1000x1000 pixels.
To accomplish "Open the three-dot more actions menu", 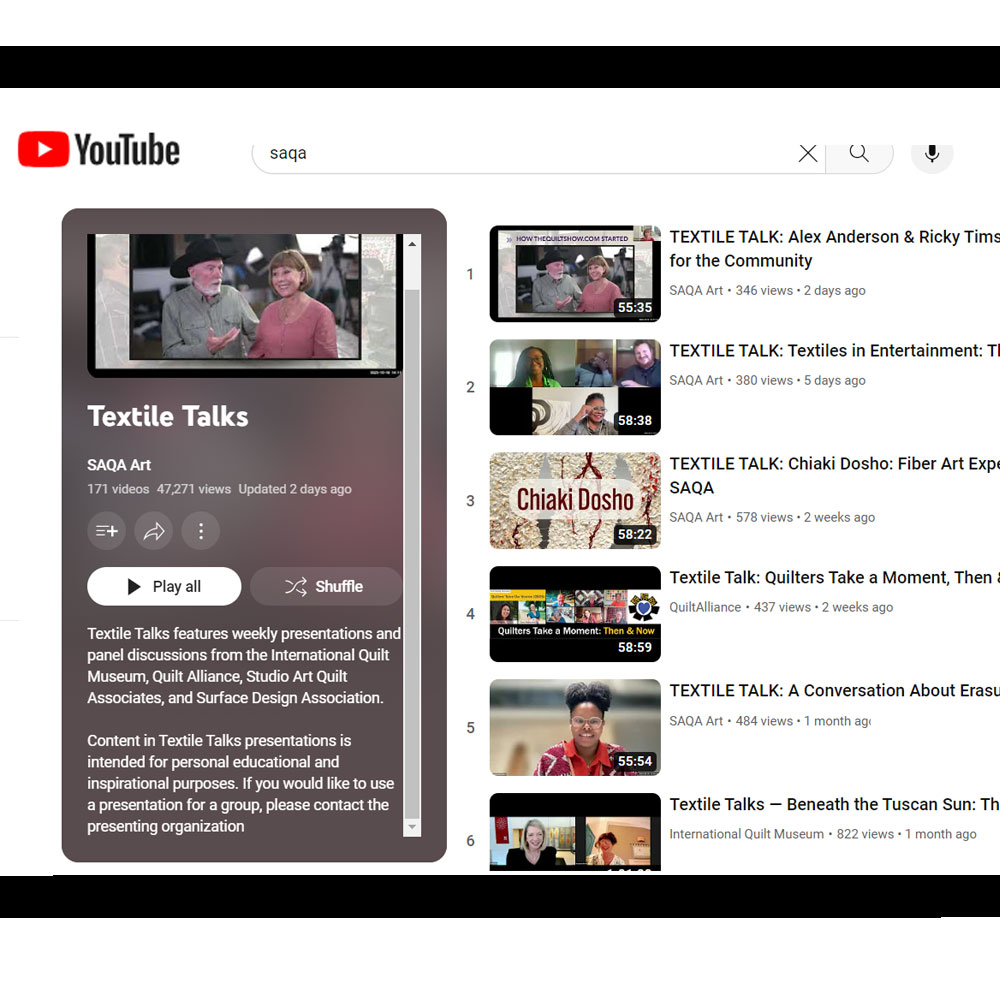I will 201,531.
